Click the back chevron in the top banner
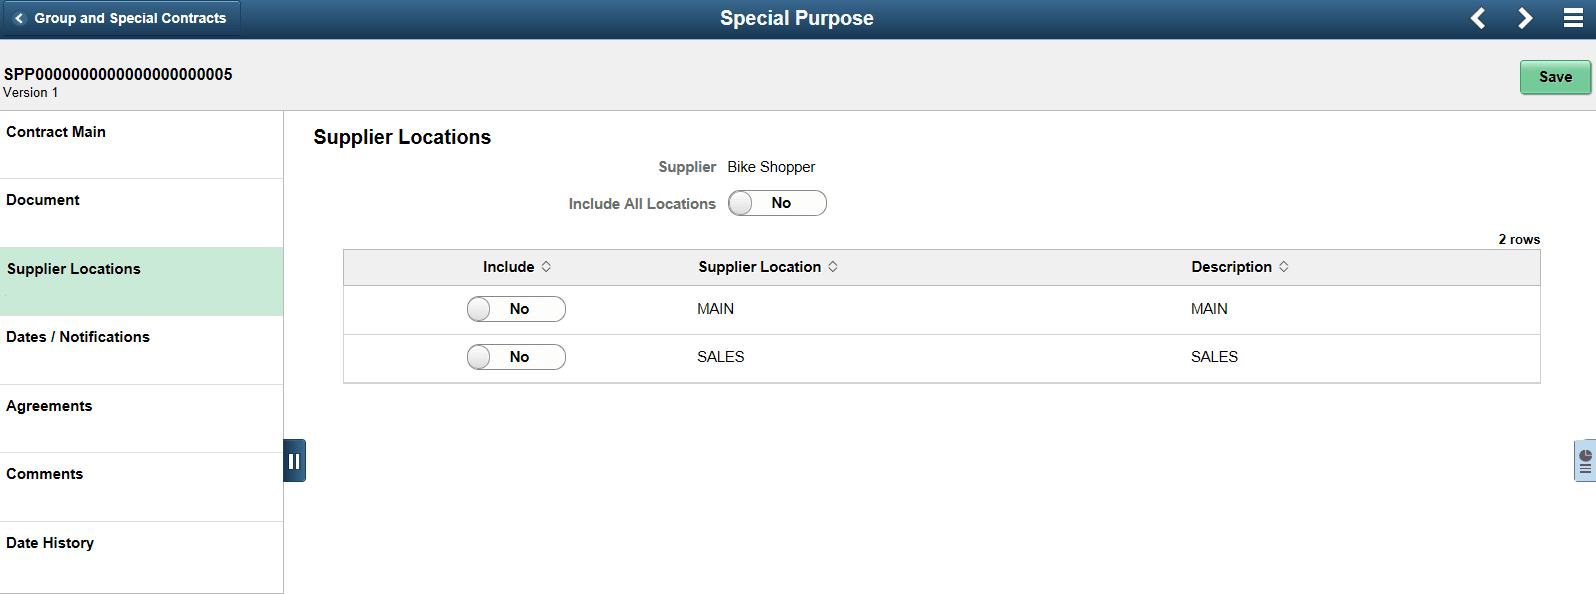This screenshot has width=1596, height=594. (19, 17)
